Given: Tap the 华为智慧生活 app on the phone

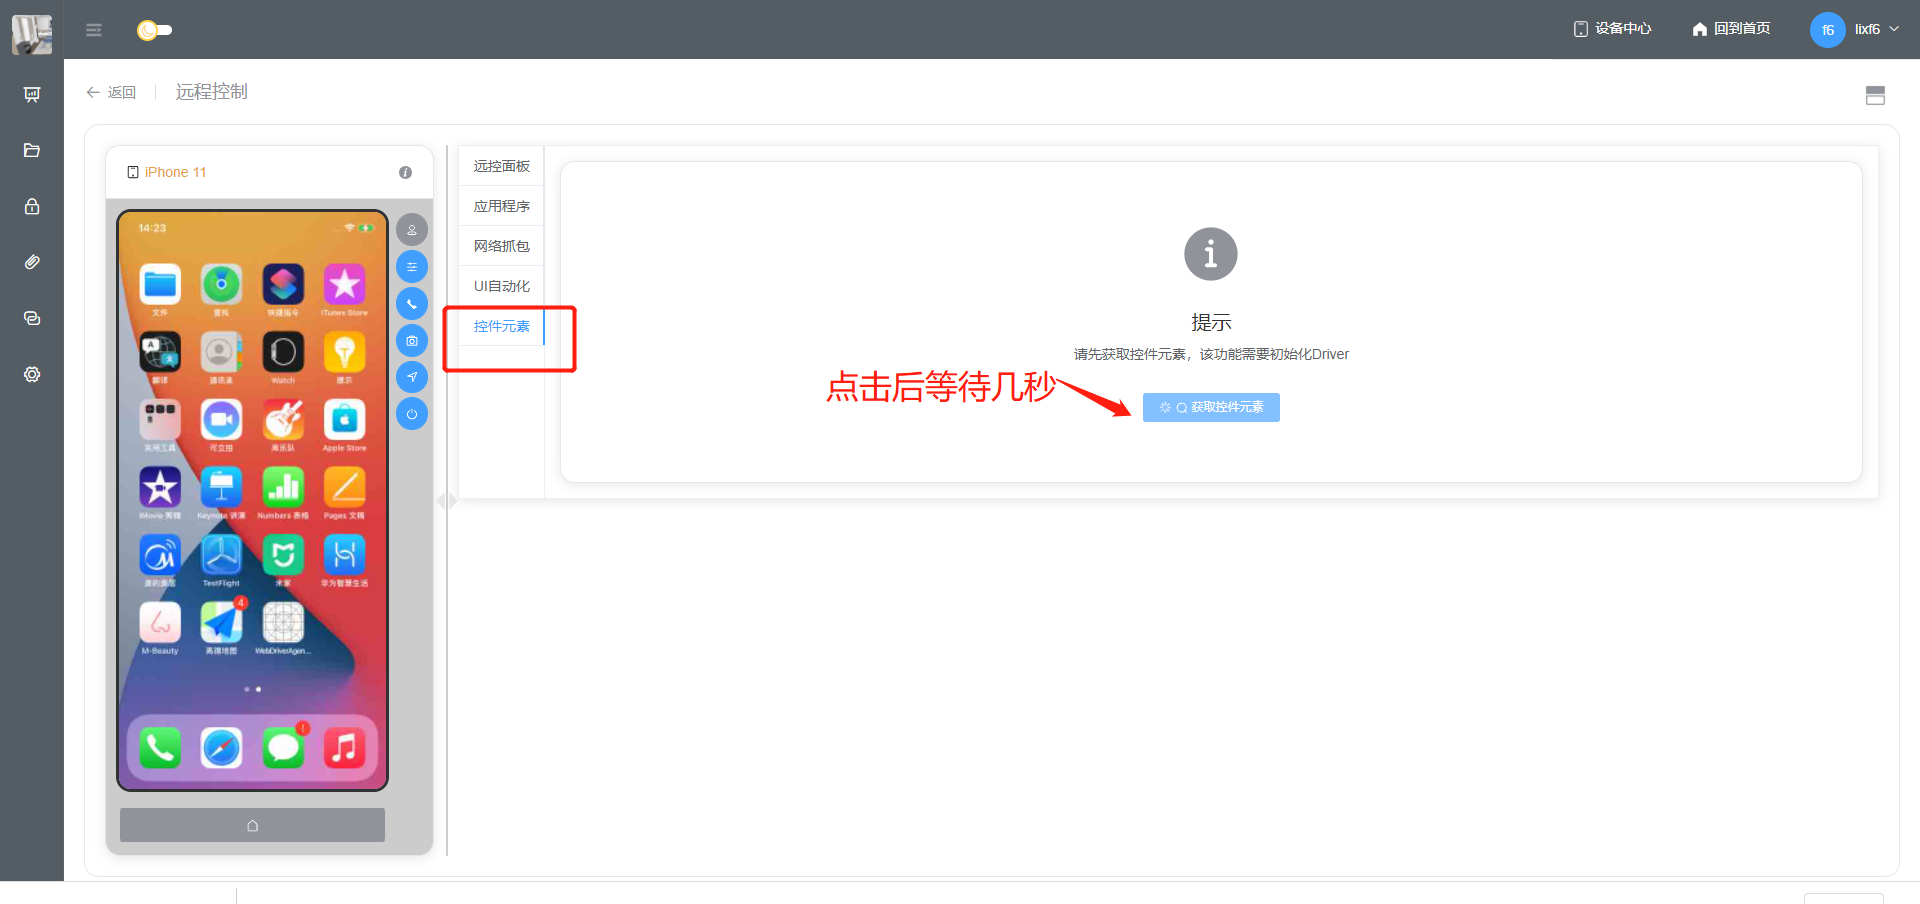Looking at the screenshot, I should (344, 556).
